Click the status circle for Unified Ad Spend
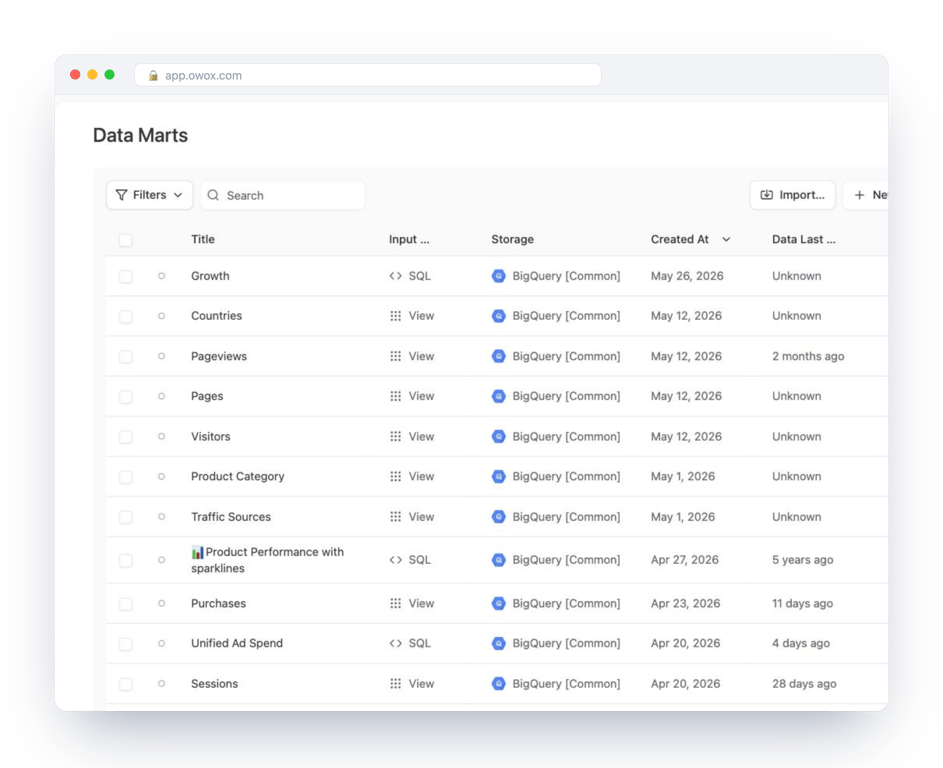The width and height of the screenshot is (943, 768). click(162, 644)
